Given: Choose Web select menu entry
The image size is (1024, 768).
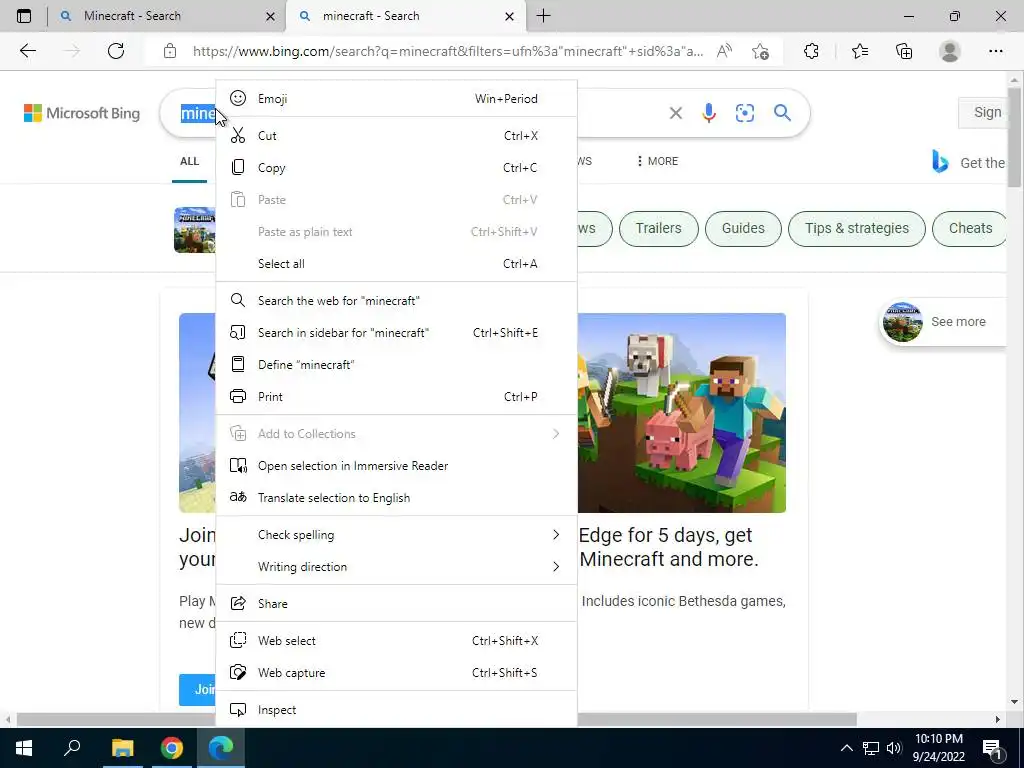Looking at the screenshot, I should tap(396, 641).
